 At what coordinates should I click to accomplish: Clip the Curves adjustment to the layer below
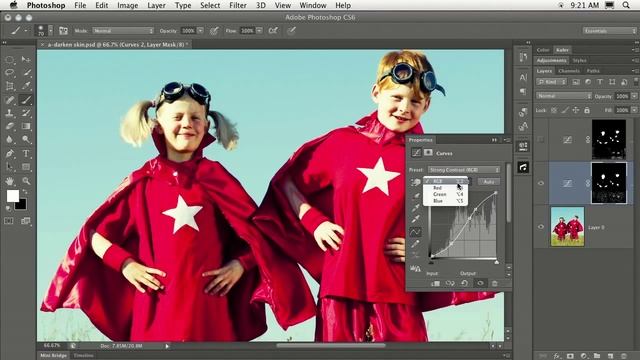pyautogui.click(x=436, y=283)
